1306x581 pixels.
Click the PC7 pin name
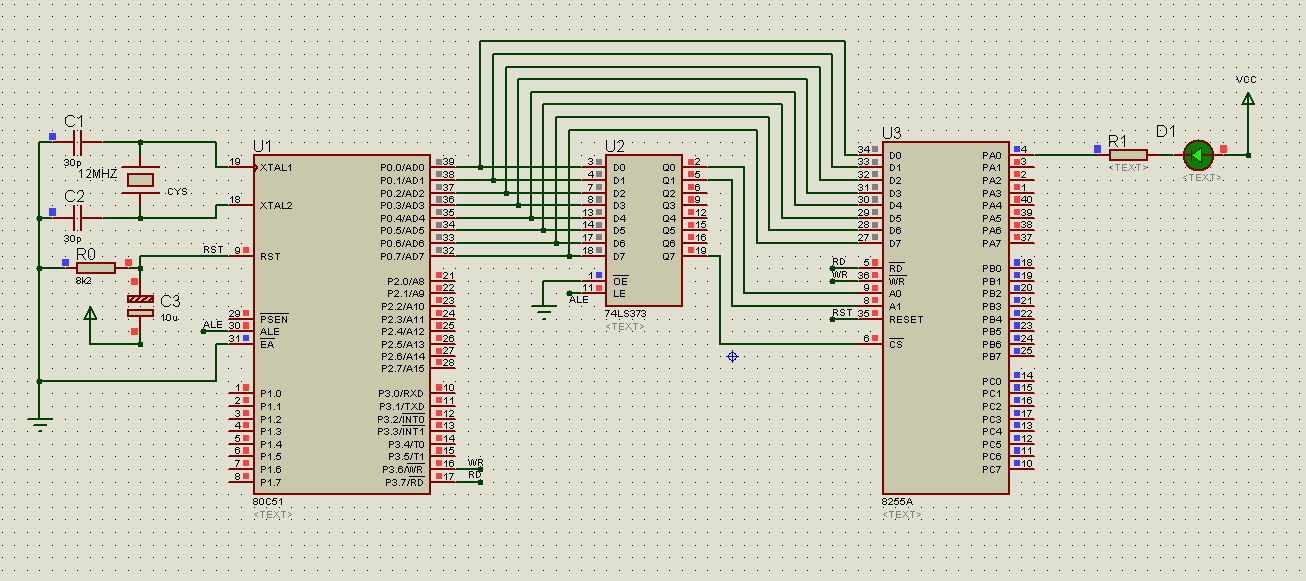pyautogui.click(x=992, y=469)
